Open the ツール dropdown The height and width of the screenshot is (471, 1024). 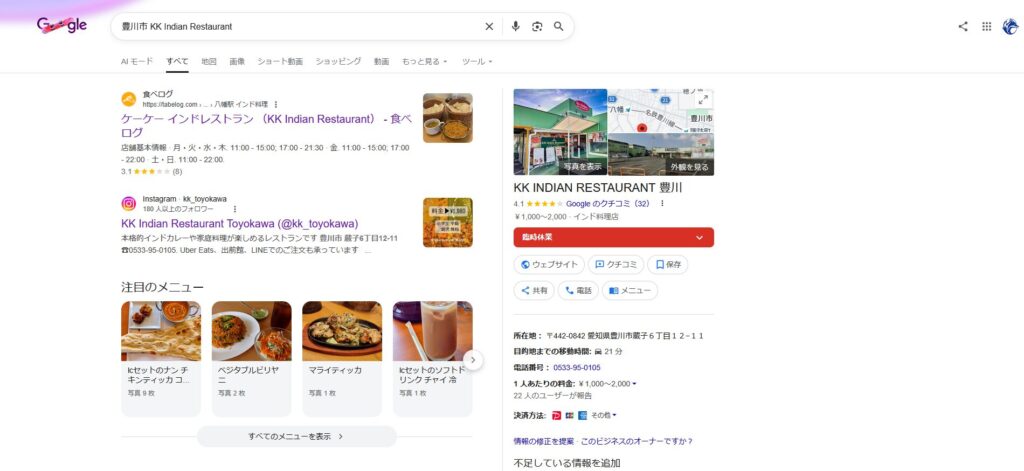pos(477,62)
